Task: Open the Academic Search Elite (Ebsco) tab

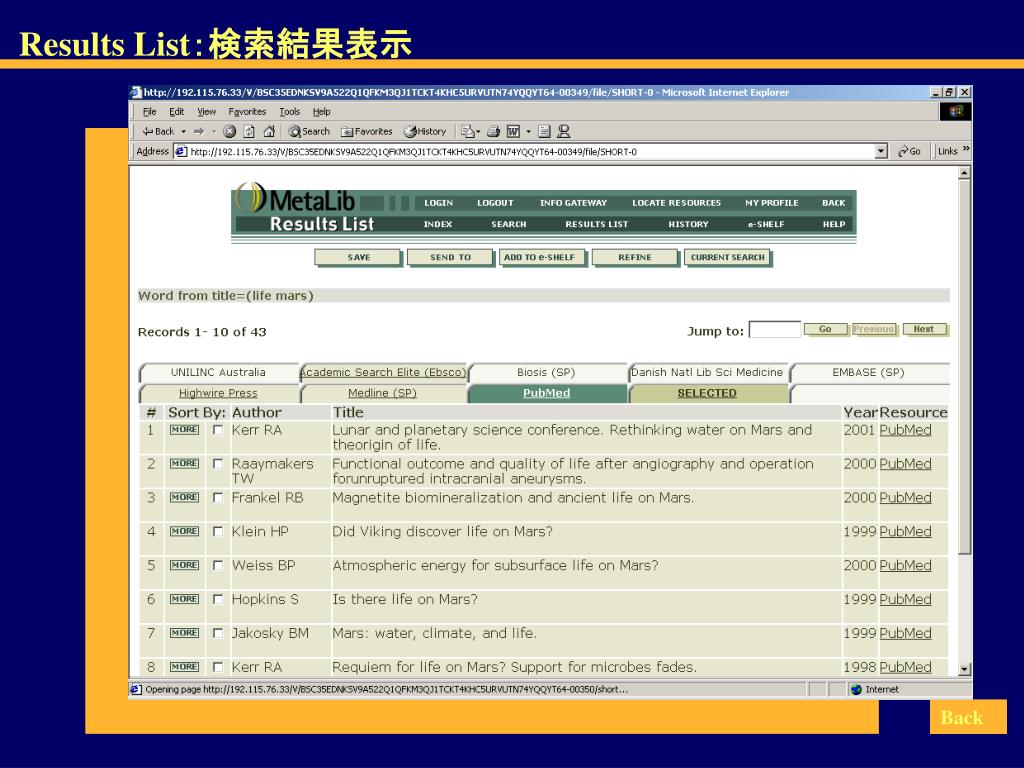Action: (x=383, y=372)
